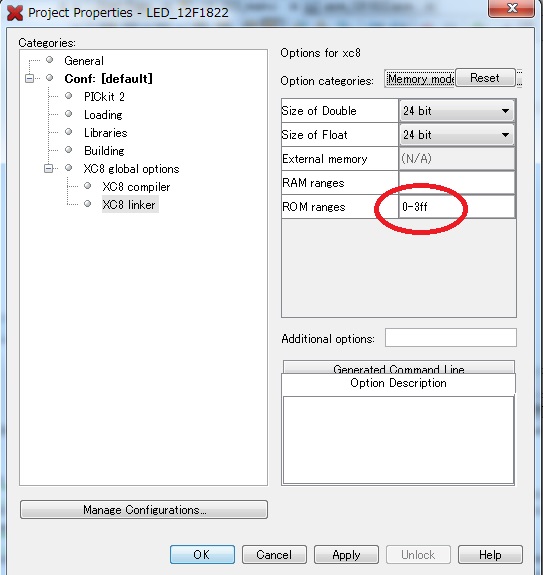Screen dimensions: 543x575
Task: Open the Size of Float dropdown
Action: [x=457, y=135]
